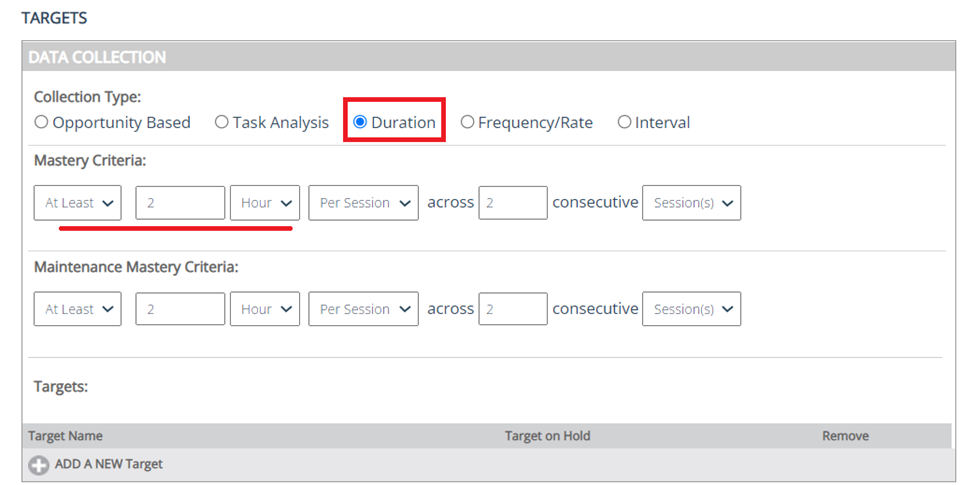The image size is (974, 485).
Task: Open Maintenance Mastery At Least dropdown
Action: click(x=78, y=310)
